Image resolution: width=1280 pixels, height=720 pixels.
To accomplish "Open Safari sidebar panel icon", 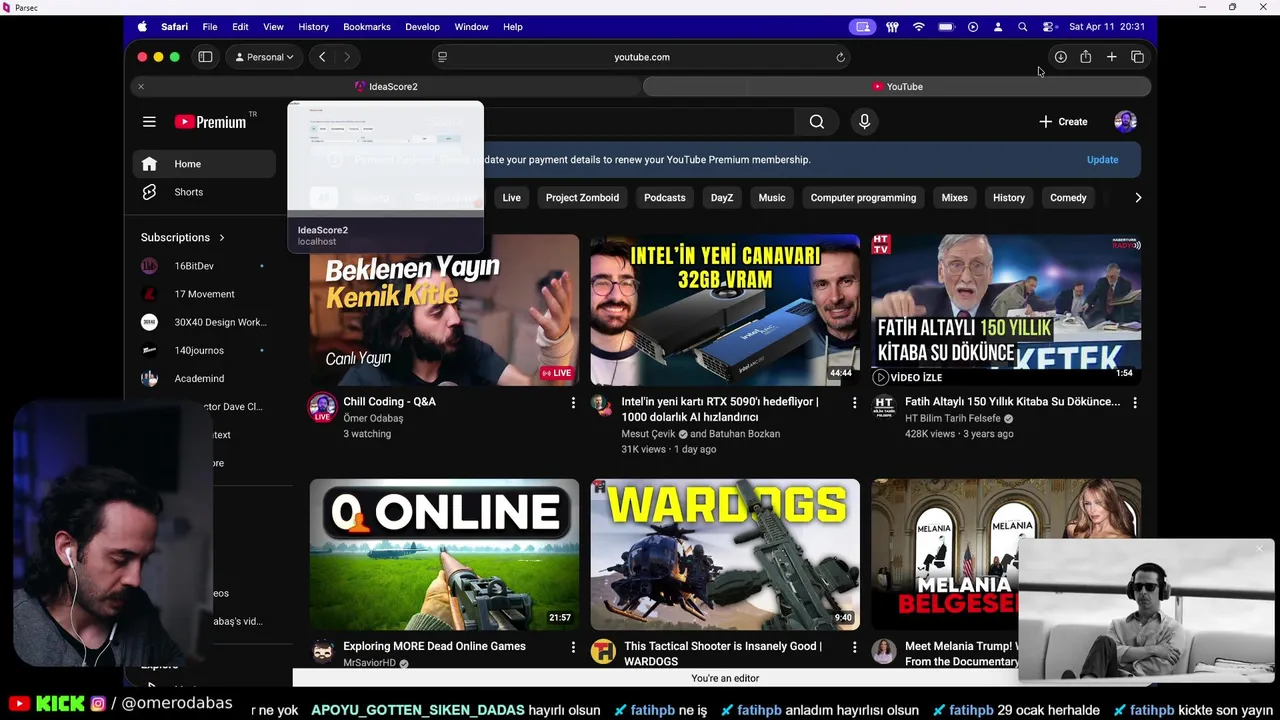I will (205, 57).
